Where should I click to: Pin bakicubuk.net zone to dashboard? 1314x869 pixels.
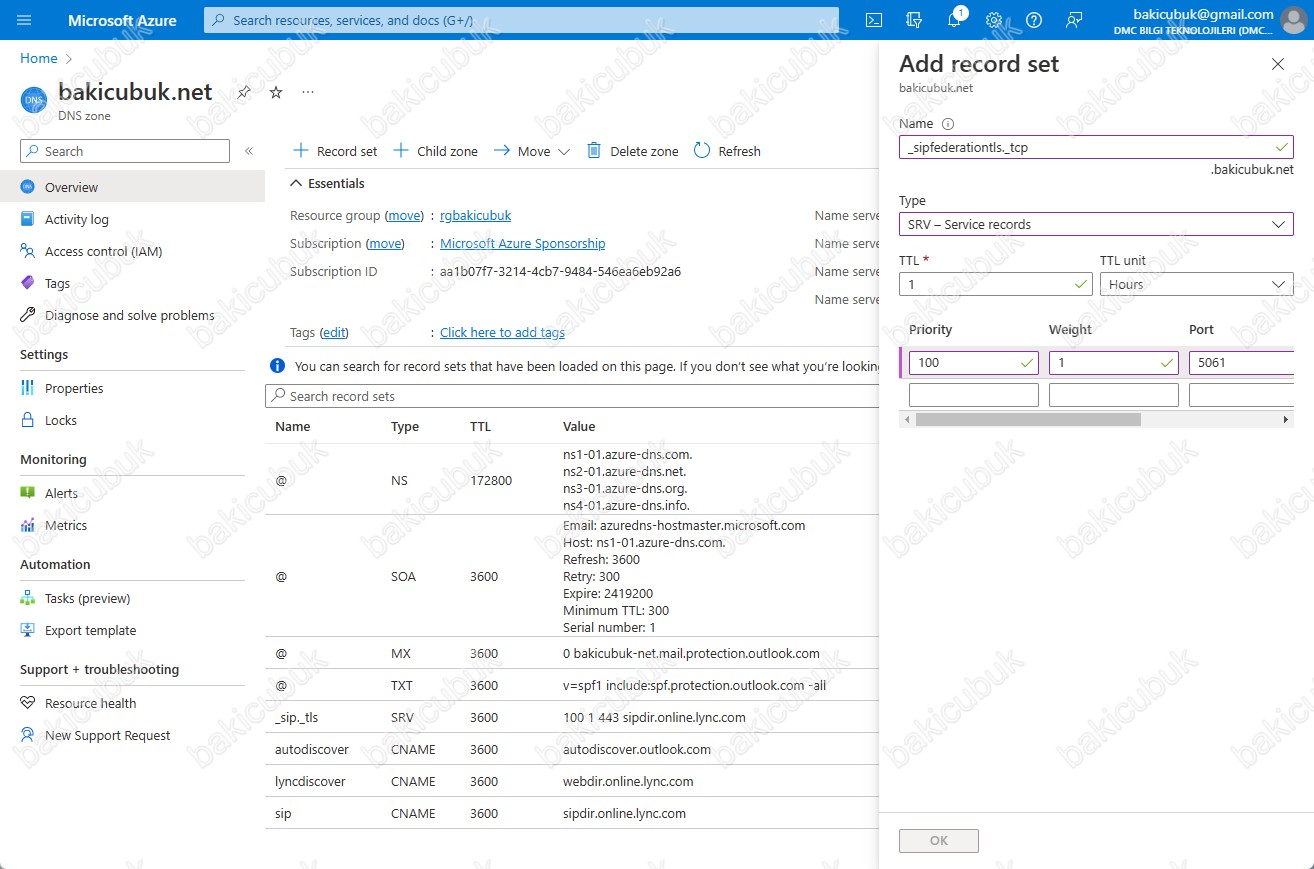coord(244,92)
